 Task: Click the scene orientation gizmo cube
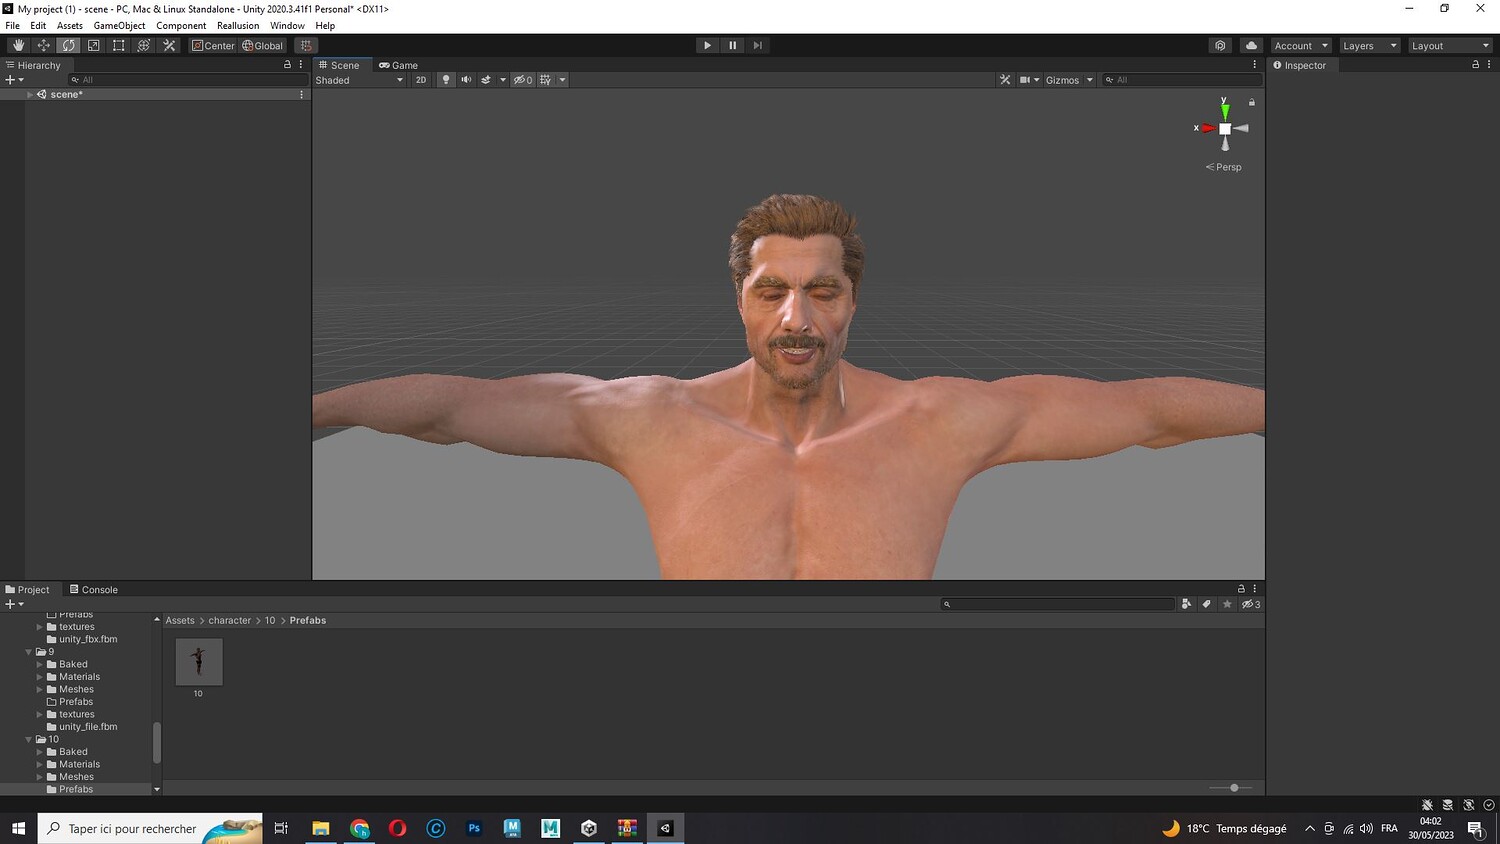tap(1225, 129)
